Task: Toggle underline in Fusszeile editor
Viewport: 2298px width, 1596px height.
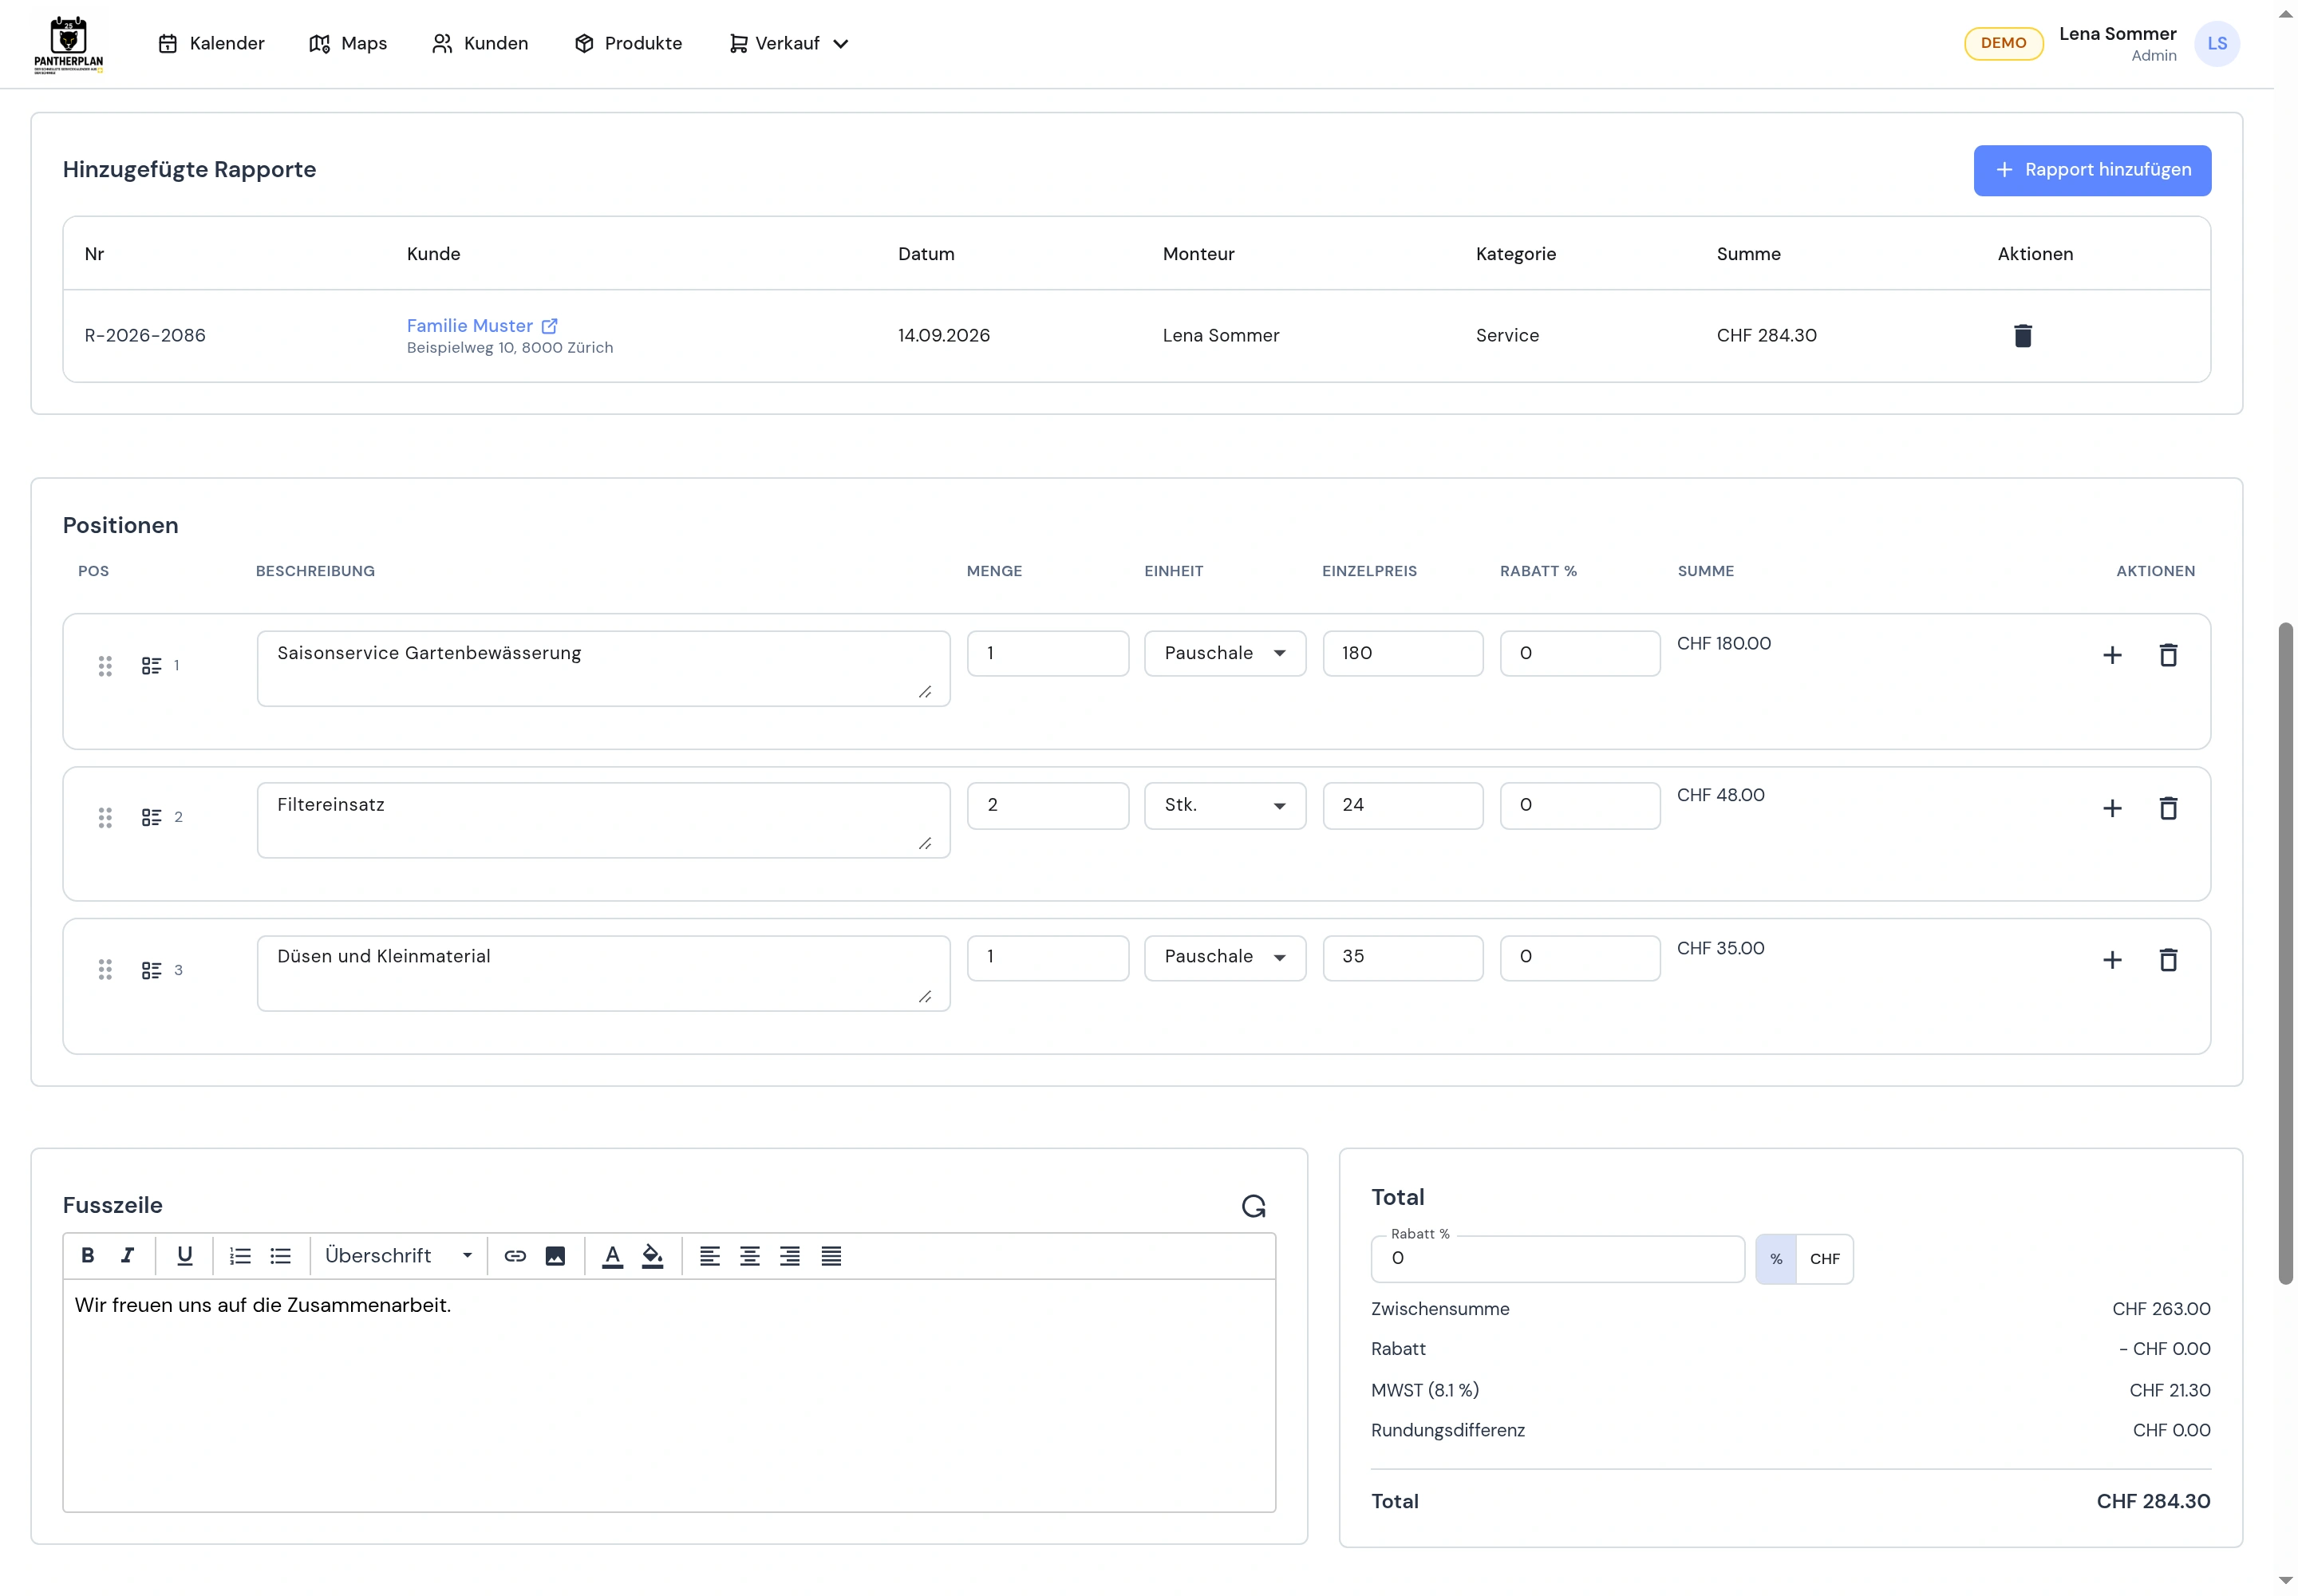Action: coord(185,1256)
